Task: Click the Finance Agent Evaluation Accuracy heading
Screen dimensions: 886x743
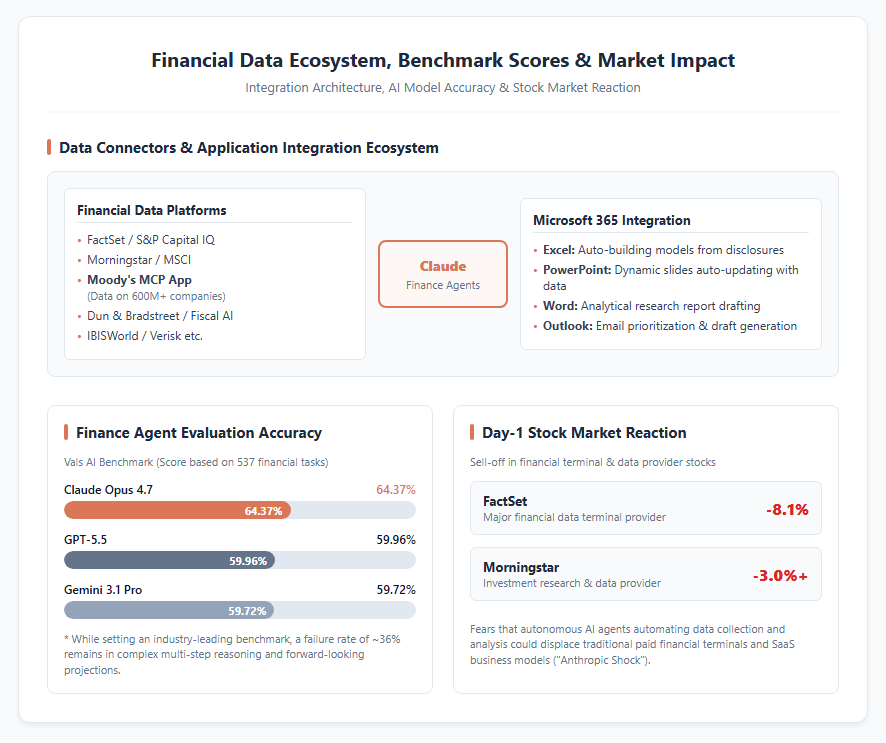Action: click(198, 433)
